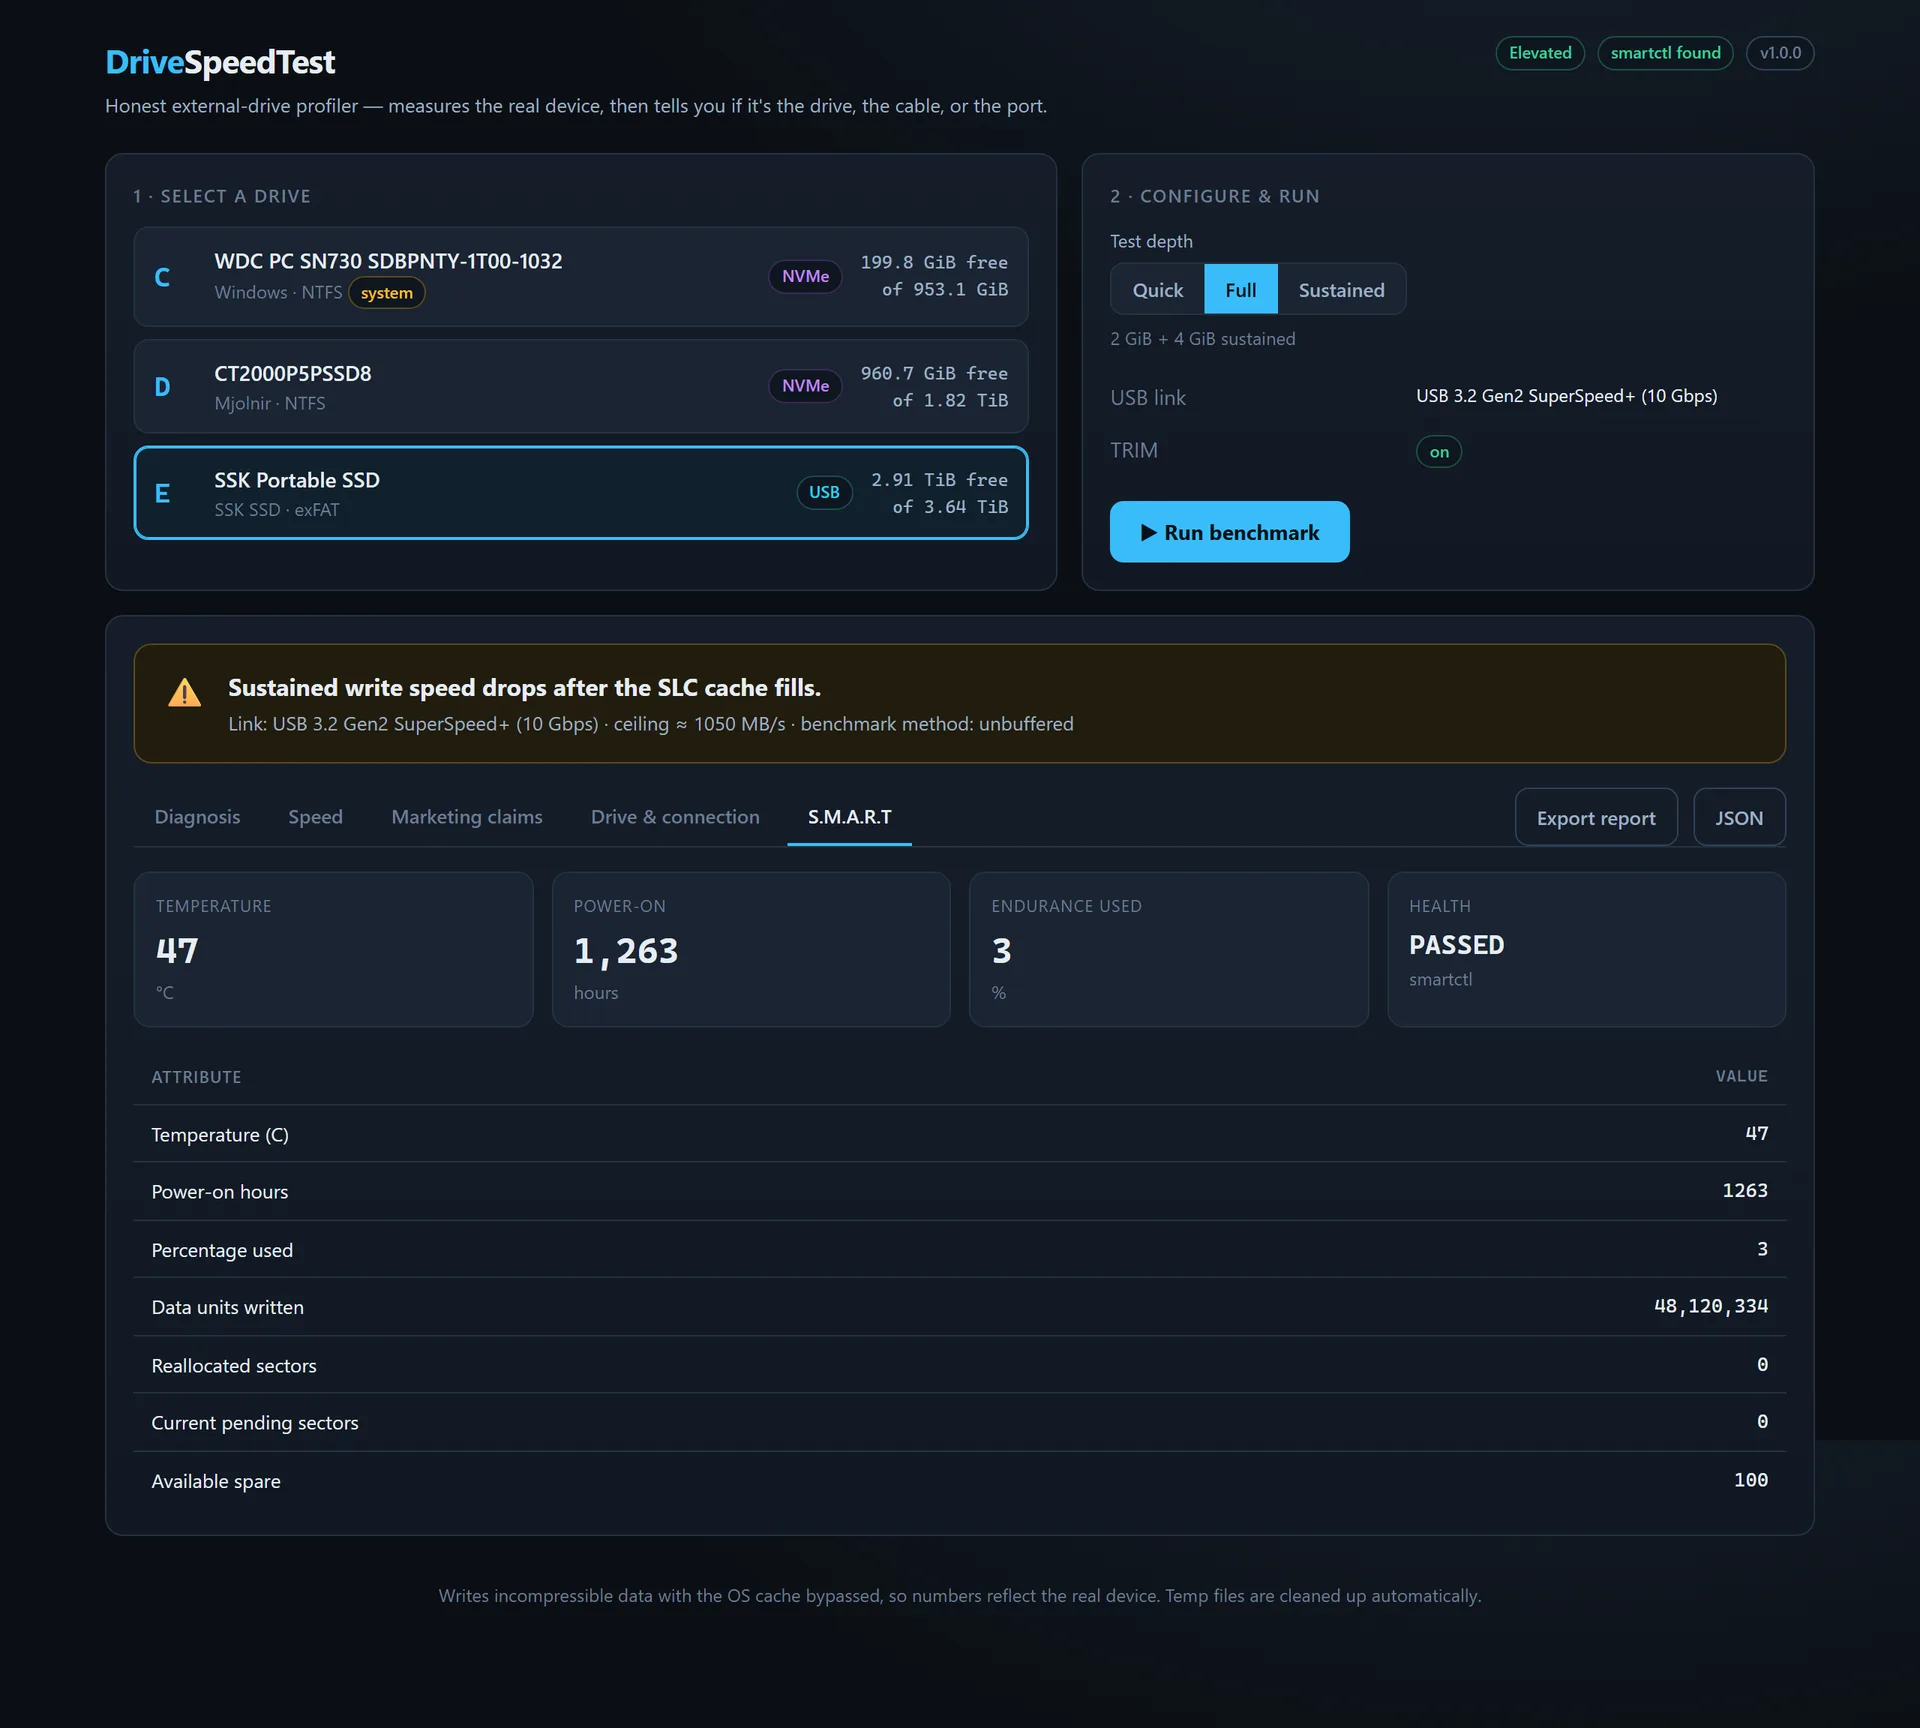Select the S.M.A.R.T tab
1920x1728 pixels.
click(849, 817)
